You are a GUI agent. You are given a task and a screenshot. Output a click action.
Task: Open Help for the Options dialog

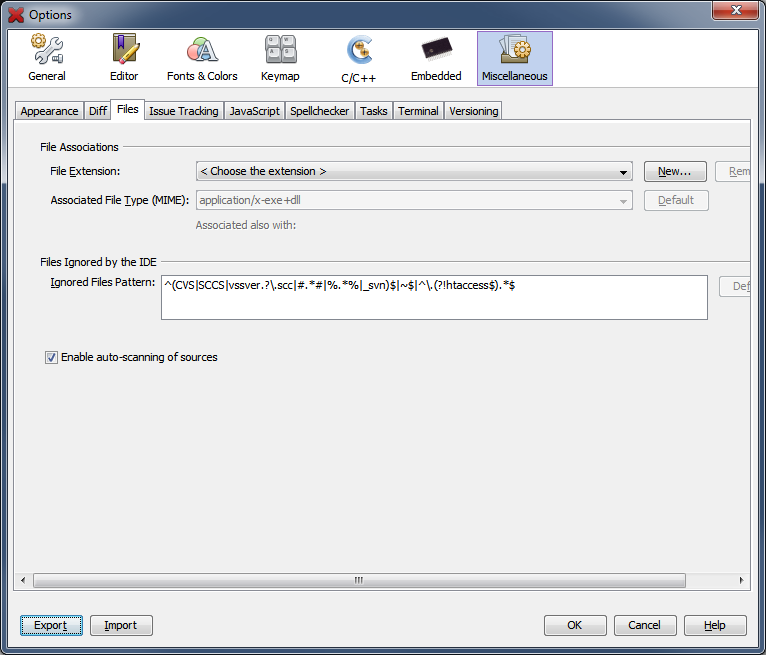pyautogui.click(x=715, y=625)
